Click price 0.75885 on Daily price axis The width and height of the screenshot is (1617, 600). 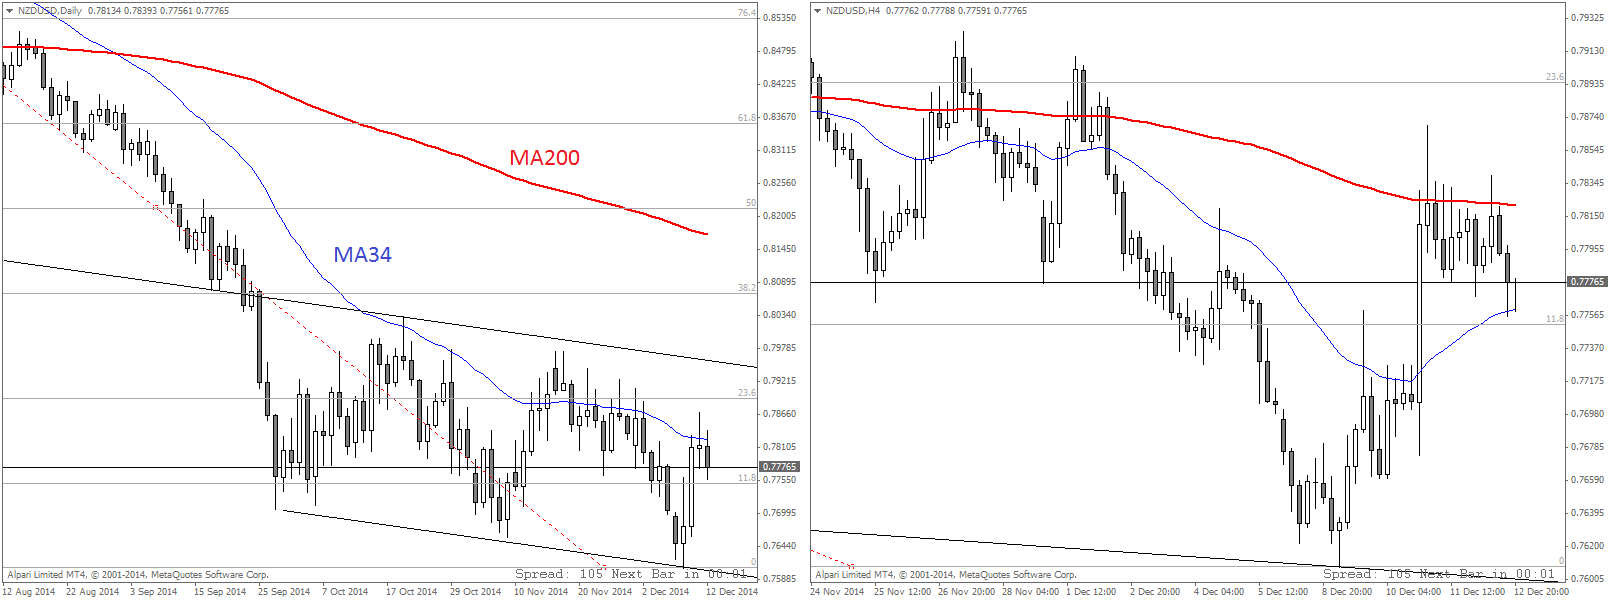coord(780,579)
